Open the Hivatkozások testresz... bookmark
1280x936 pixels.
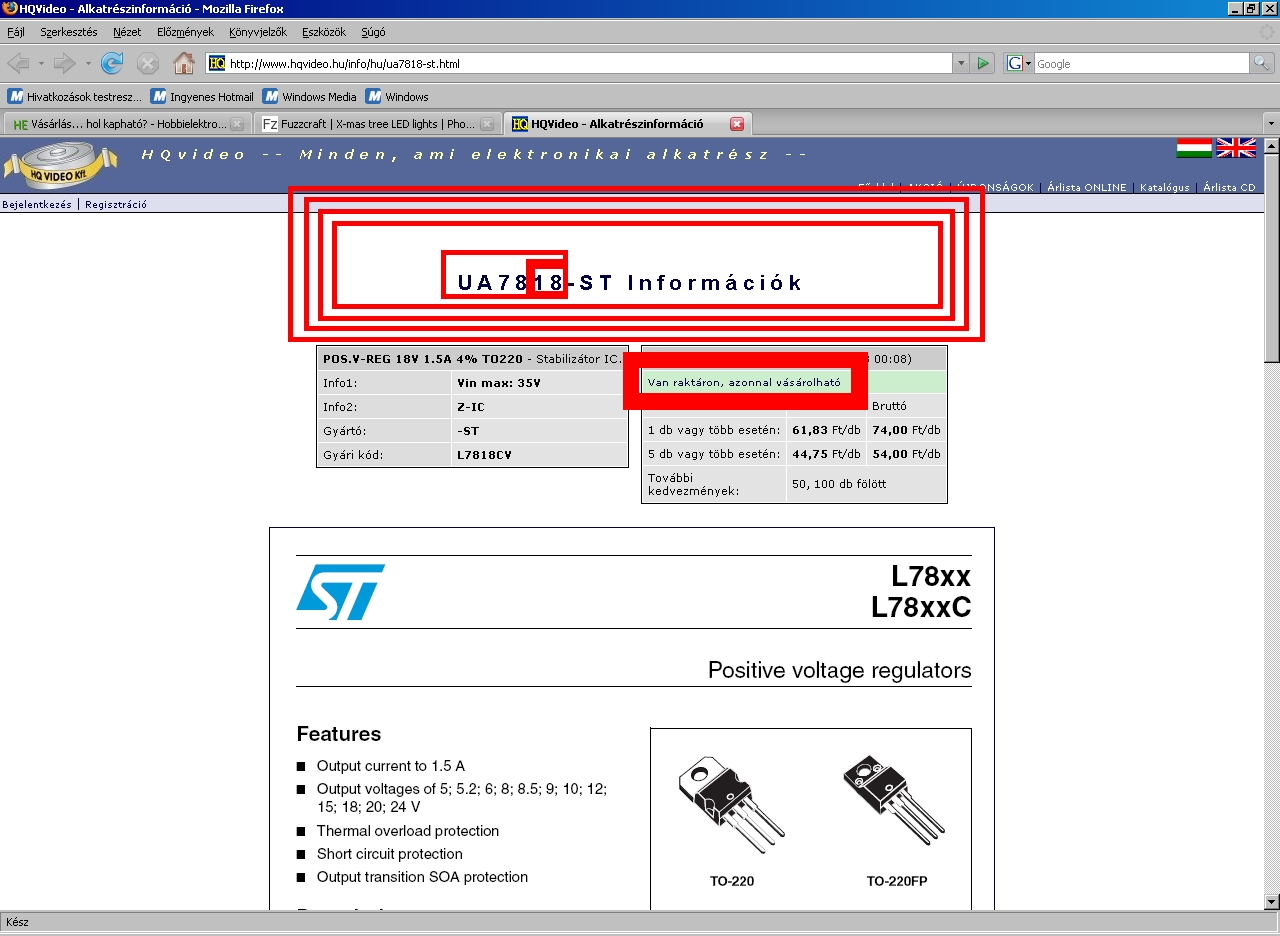[75, 97]
